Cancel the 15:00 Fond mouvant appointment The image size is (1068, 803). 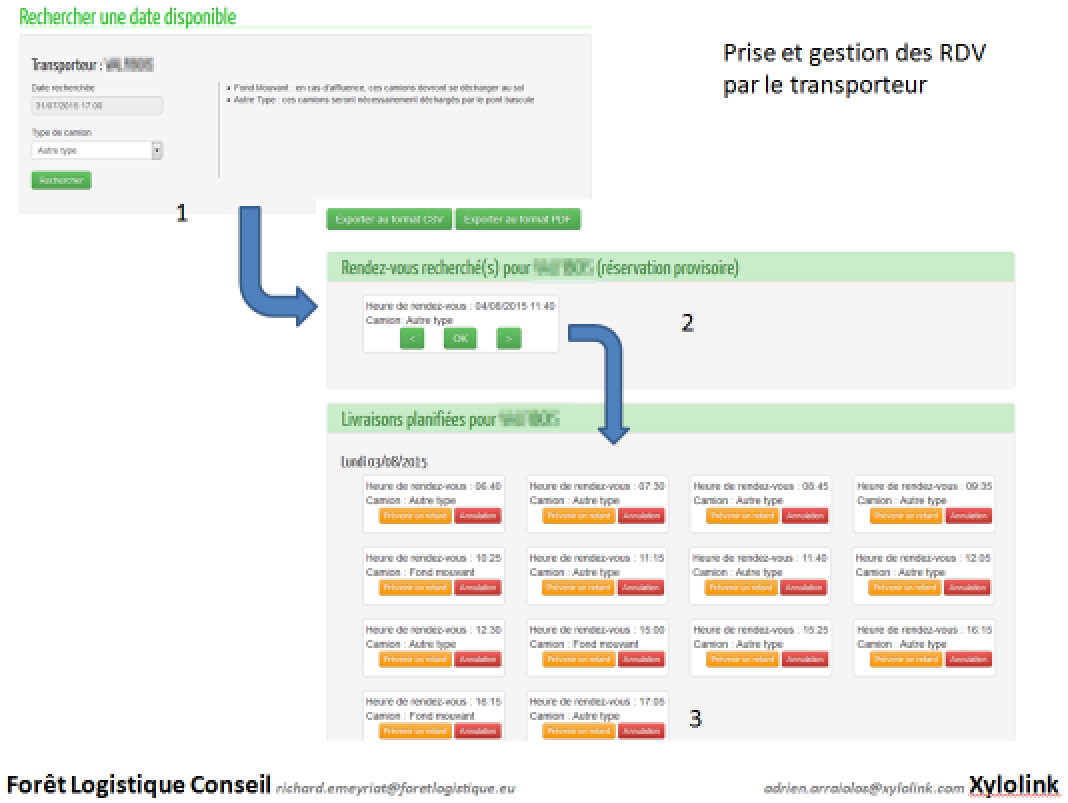coord(642,659)
